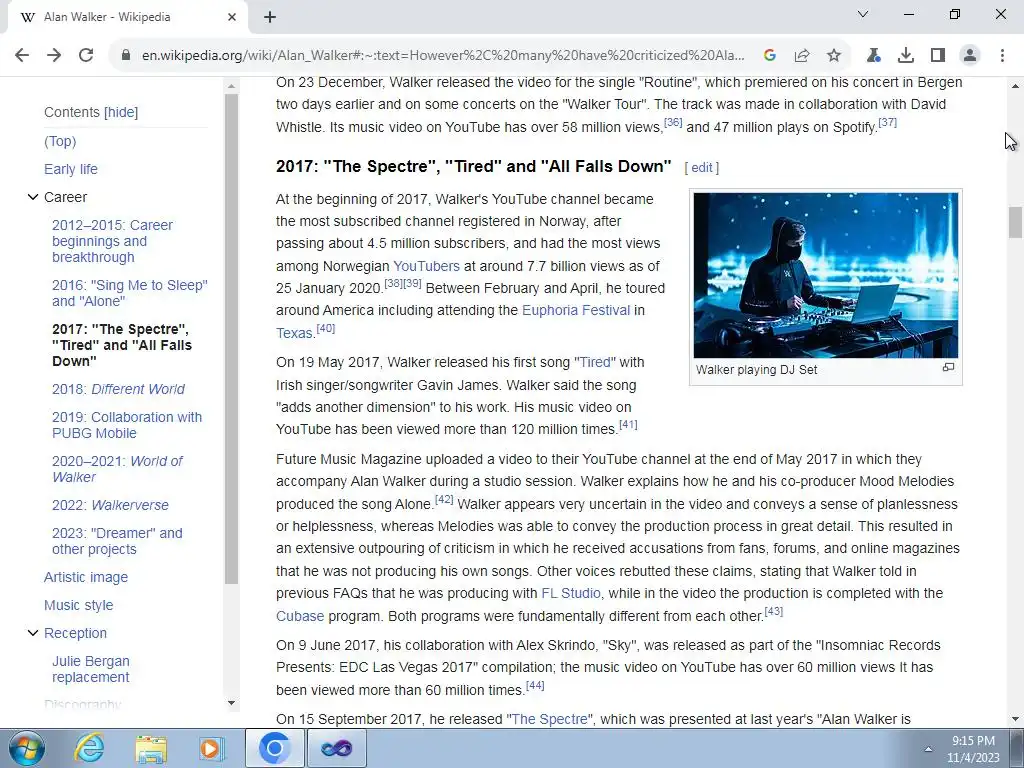Open Career section link
1024x768 pixels.
point(65,197)
